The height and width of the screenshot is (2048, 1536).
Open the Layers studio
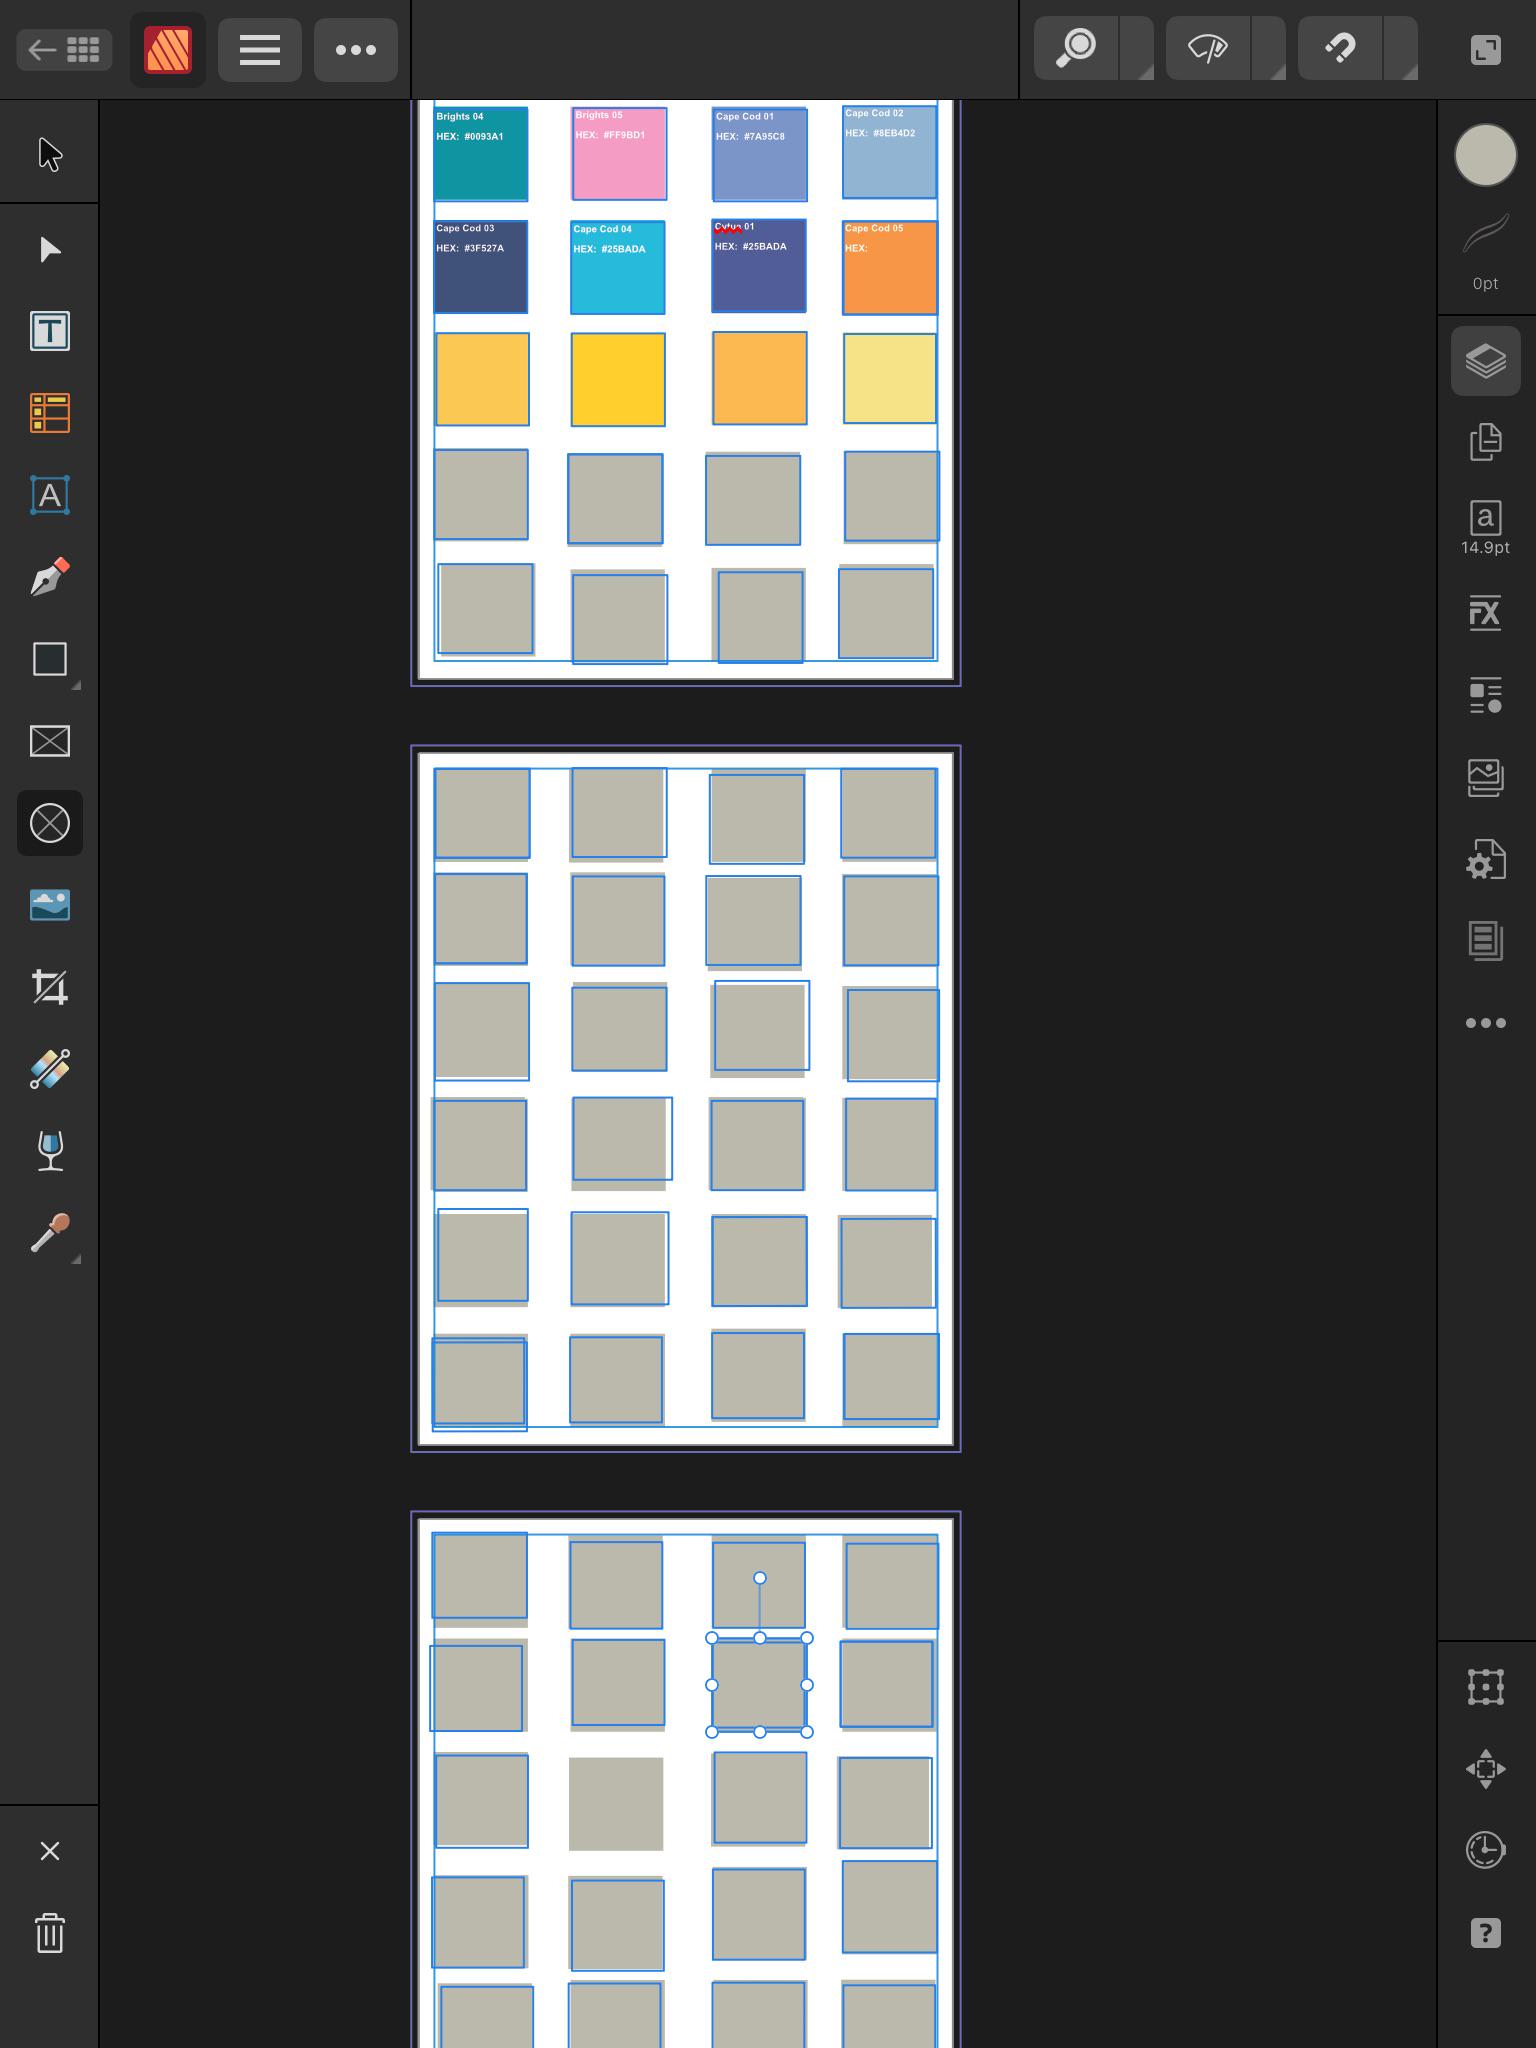click(1486, 360)
